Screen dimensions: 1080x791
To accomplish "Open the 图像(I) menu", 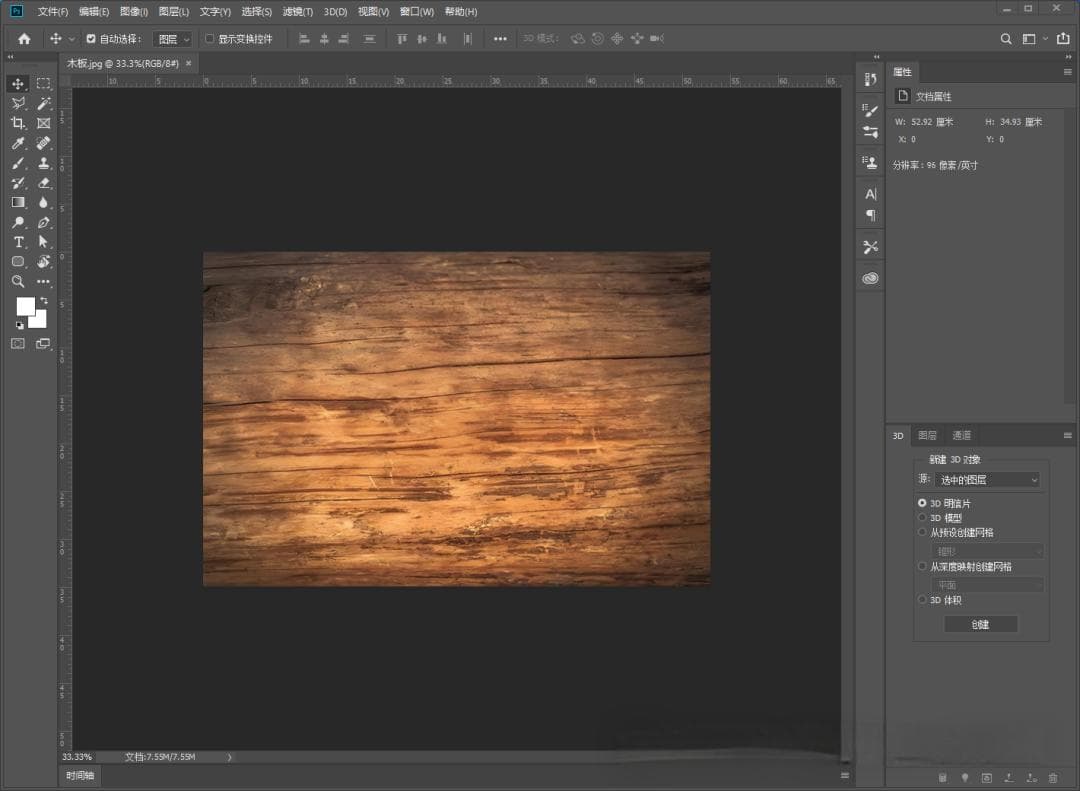I will (x=134, y=12).
